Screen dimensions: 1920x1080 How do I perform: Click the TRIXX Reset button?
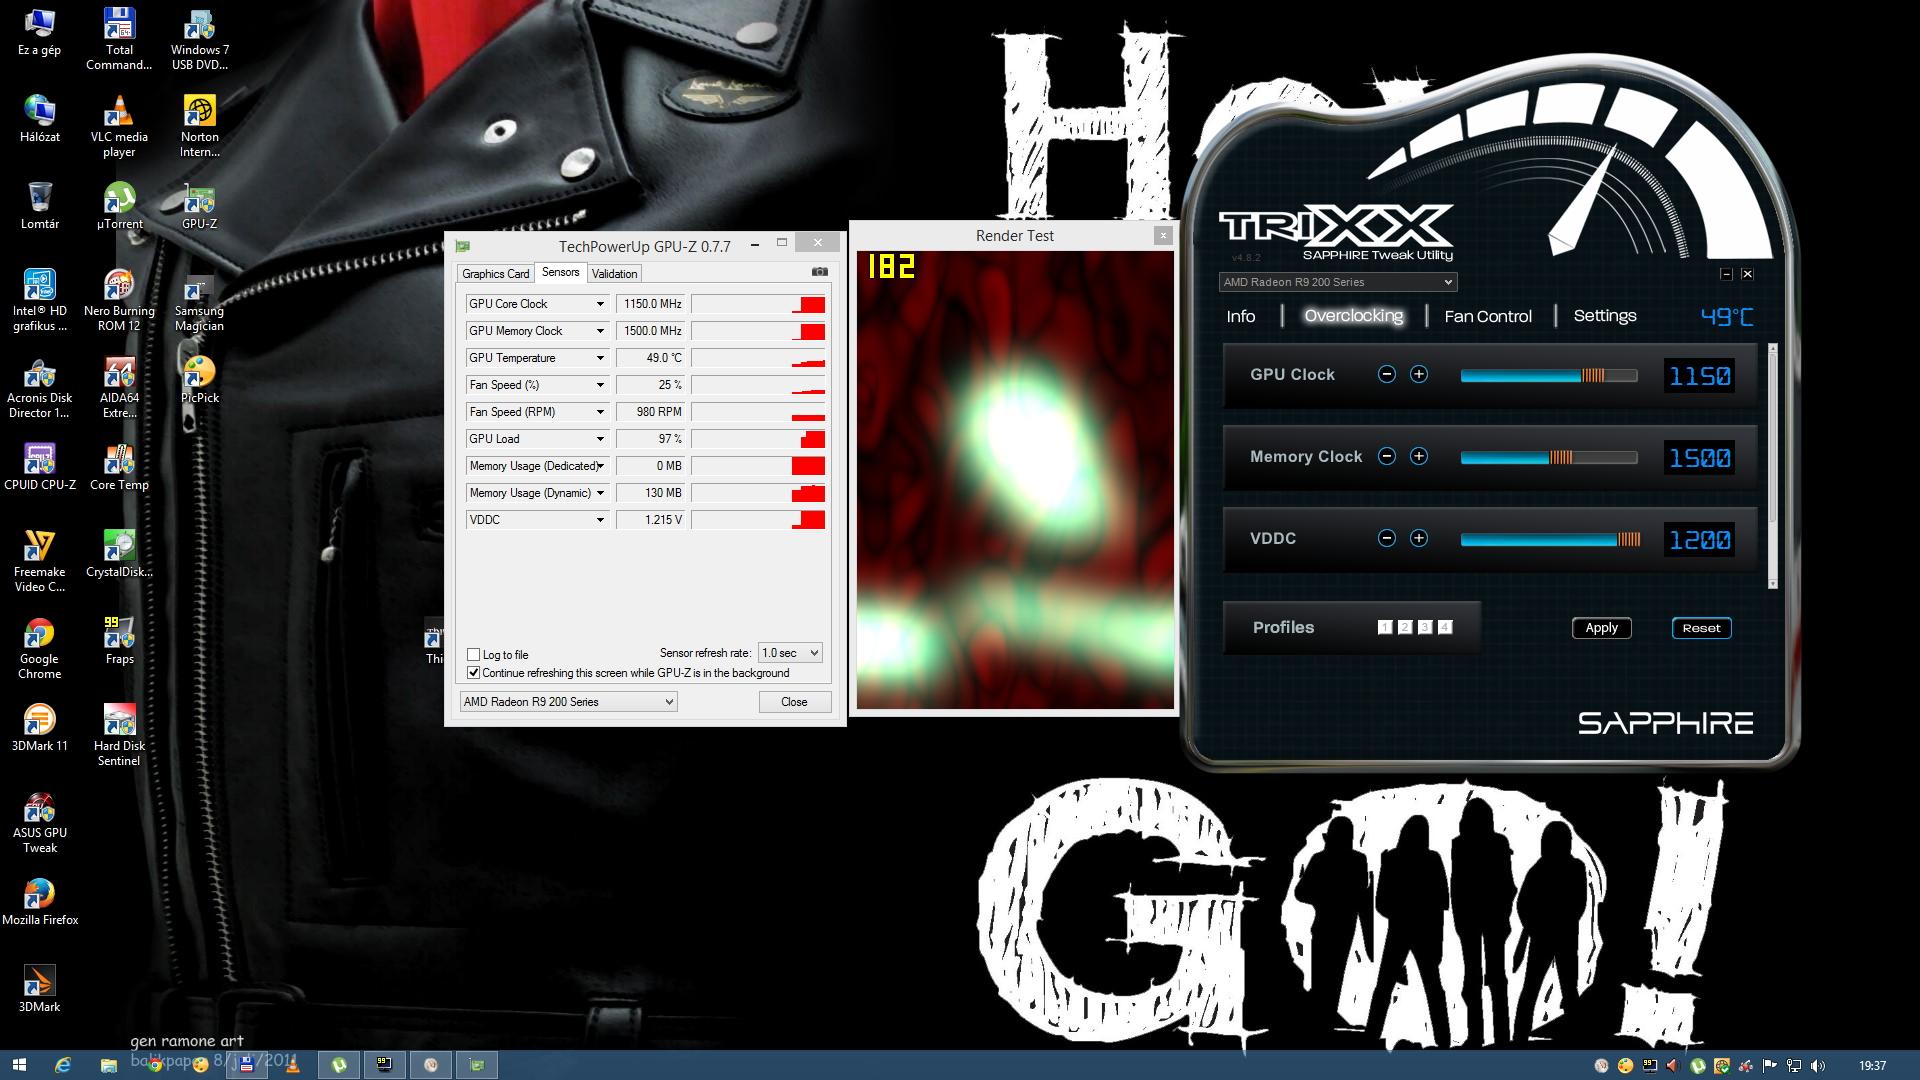tap(1701, 628)
